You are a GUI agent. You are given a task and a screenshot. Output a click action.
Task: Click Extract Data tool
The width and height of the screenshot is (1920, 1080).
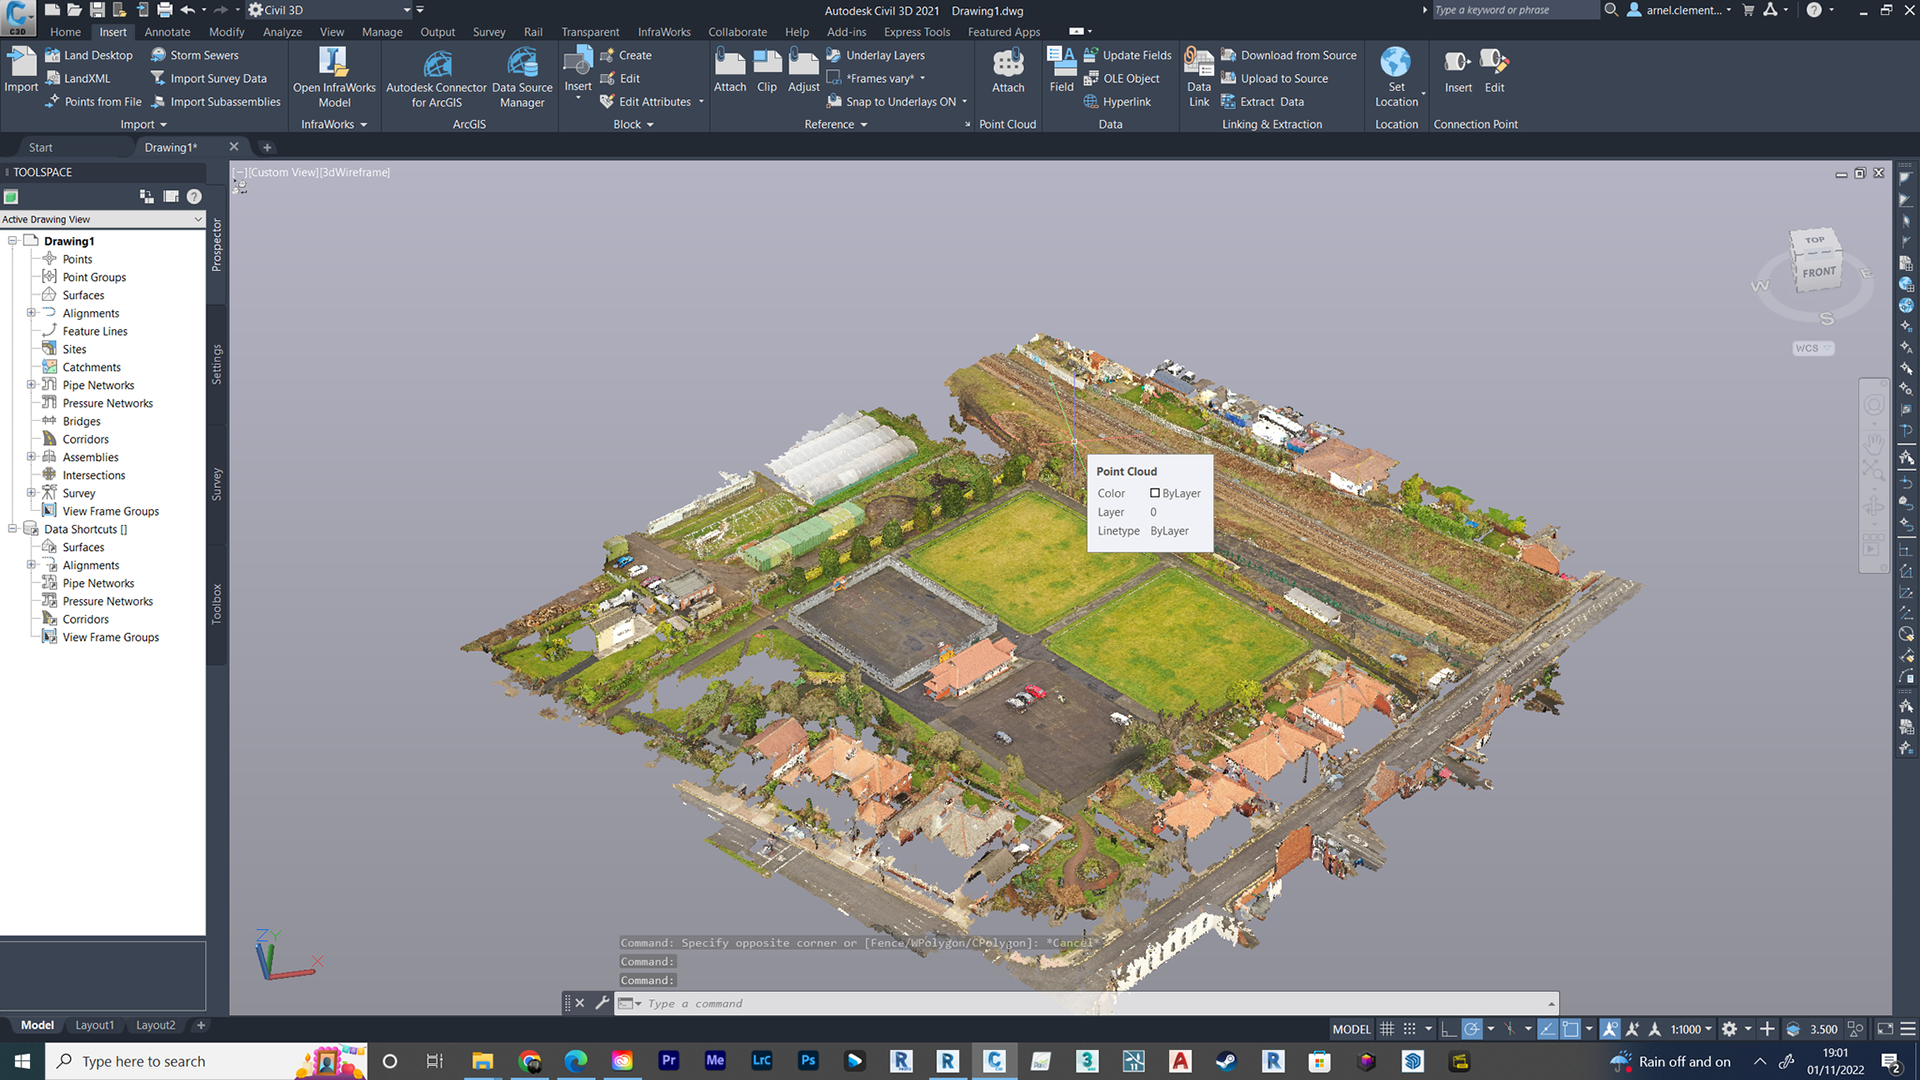coord(1263,101)
